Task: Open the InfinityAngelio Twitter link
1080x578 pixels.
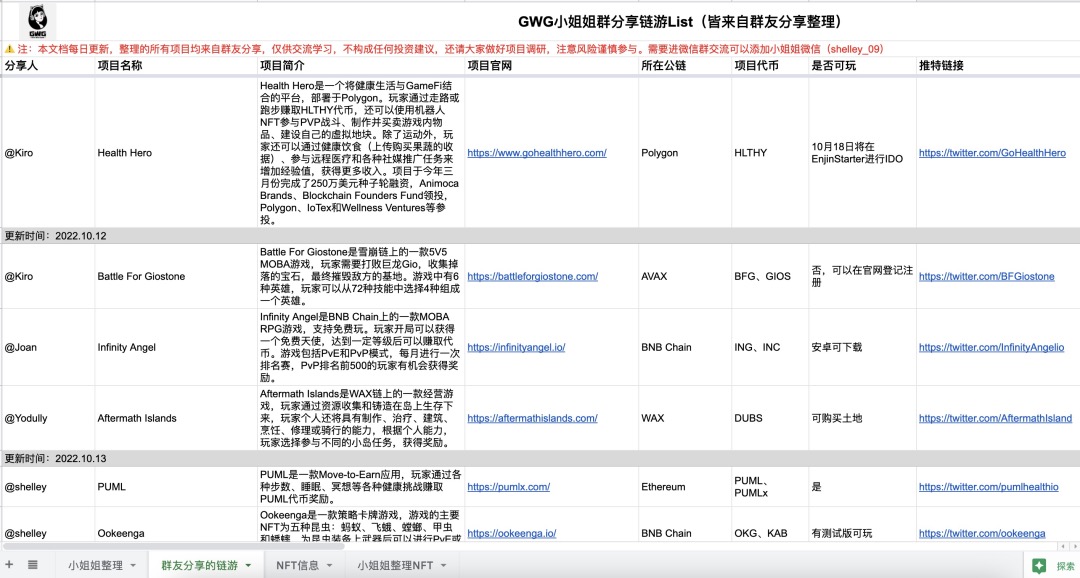Action: 991,347
